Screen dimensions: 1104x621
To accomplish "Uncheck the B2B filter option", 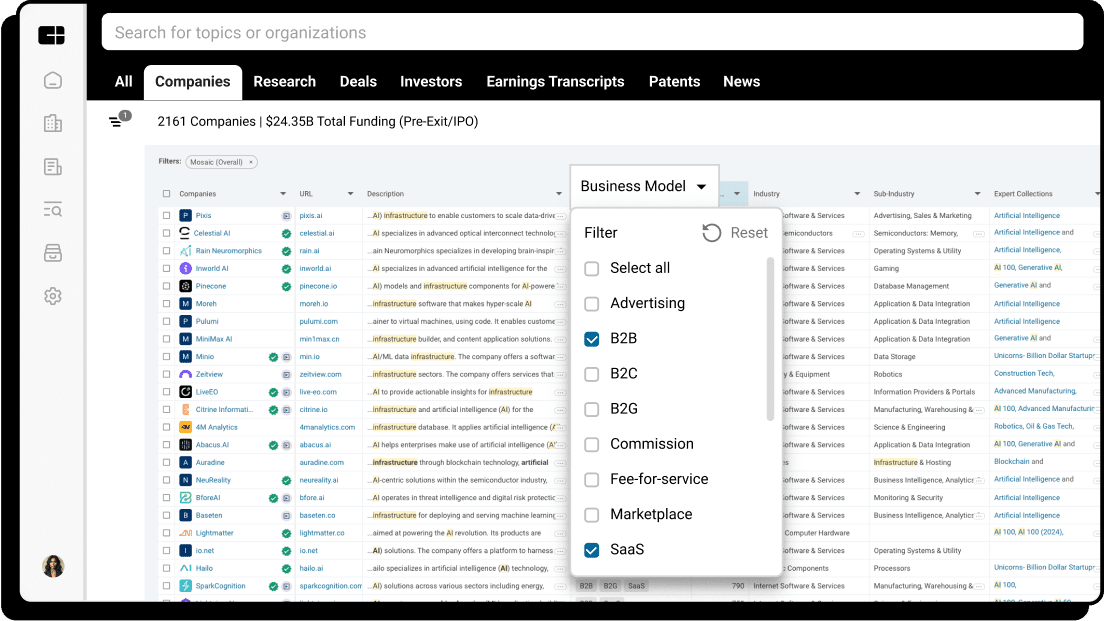I will [x=591, y=338].
